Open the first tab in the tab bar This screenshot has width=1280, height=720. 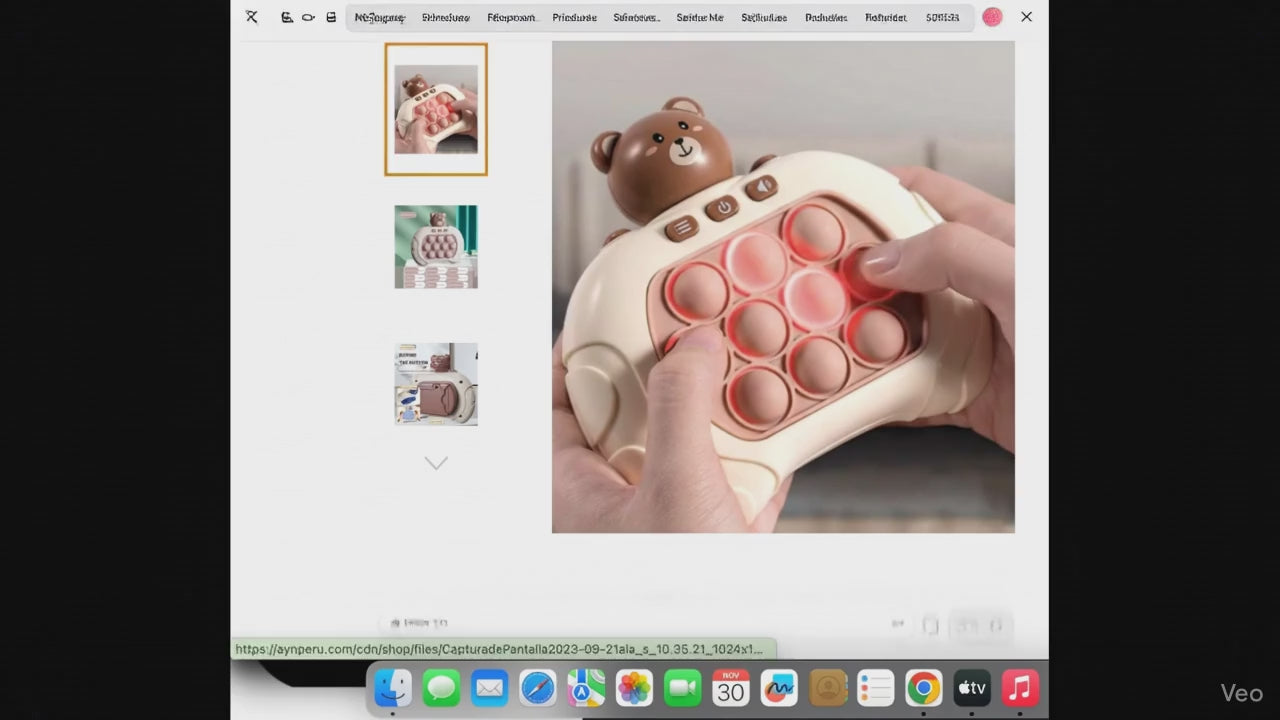[379, 17]
